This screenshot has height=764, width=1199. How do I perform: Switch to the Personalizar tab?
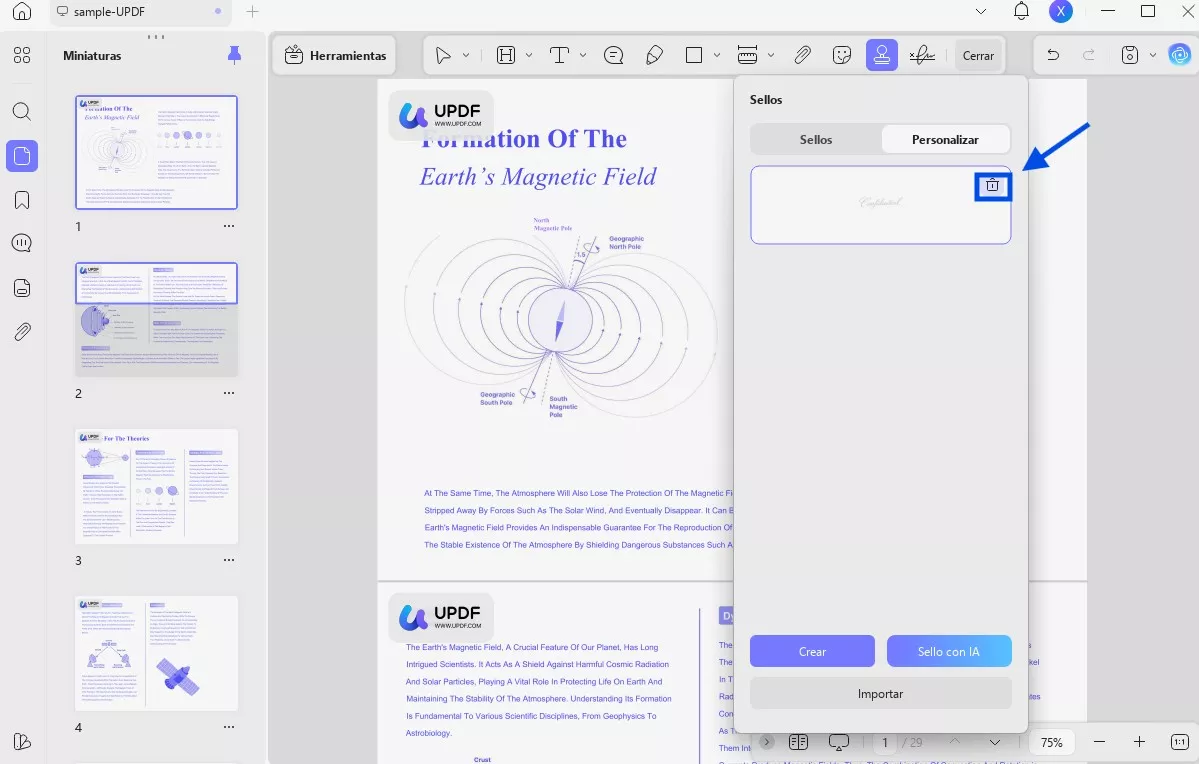coord(945,140)
